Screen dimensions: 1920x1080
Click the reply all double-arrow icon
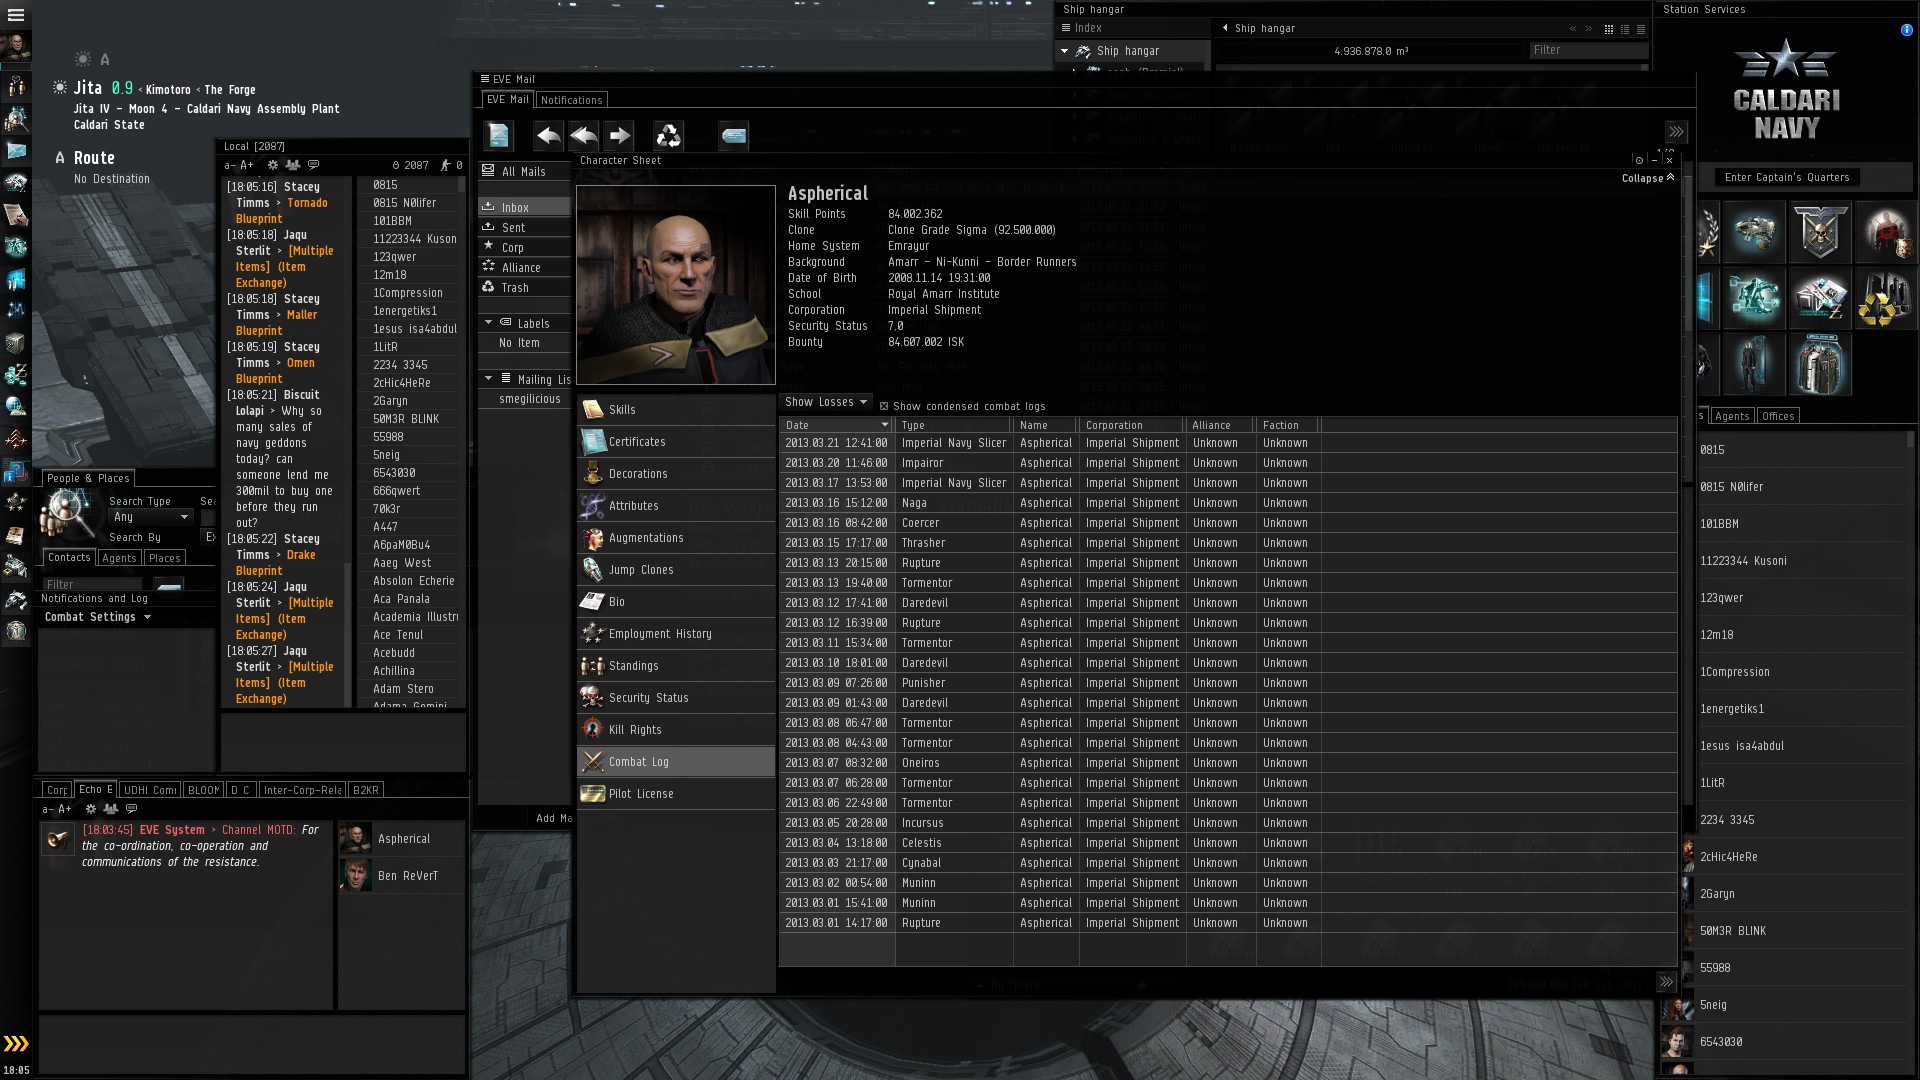pos(584,135)
